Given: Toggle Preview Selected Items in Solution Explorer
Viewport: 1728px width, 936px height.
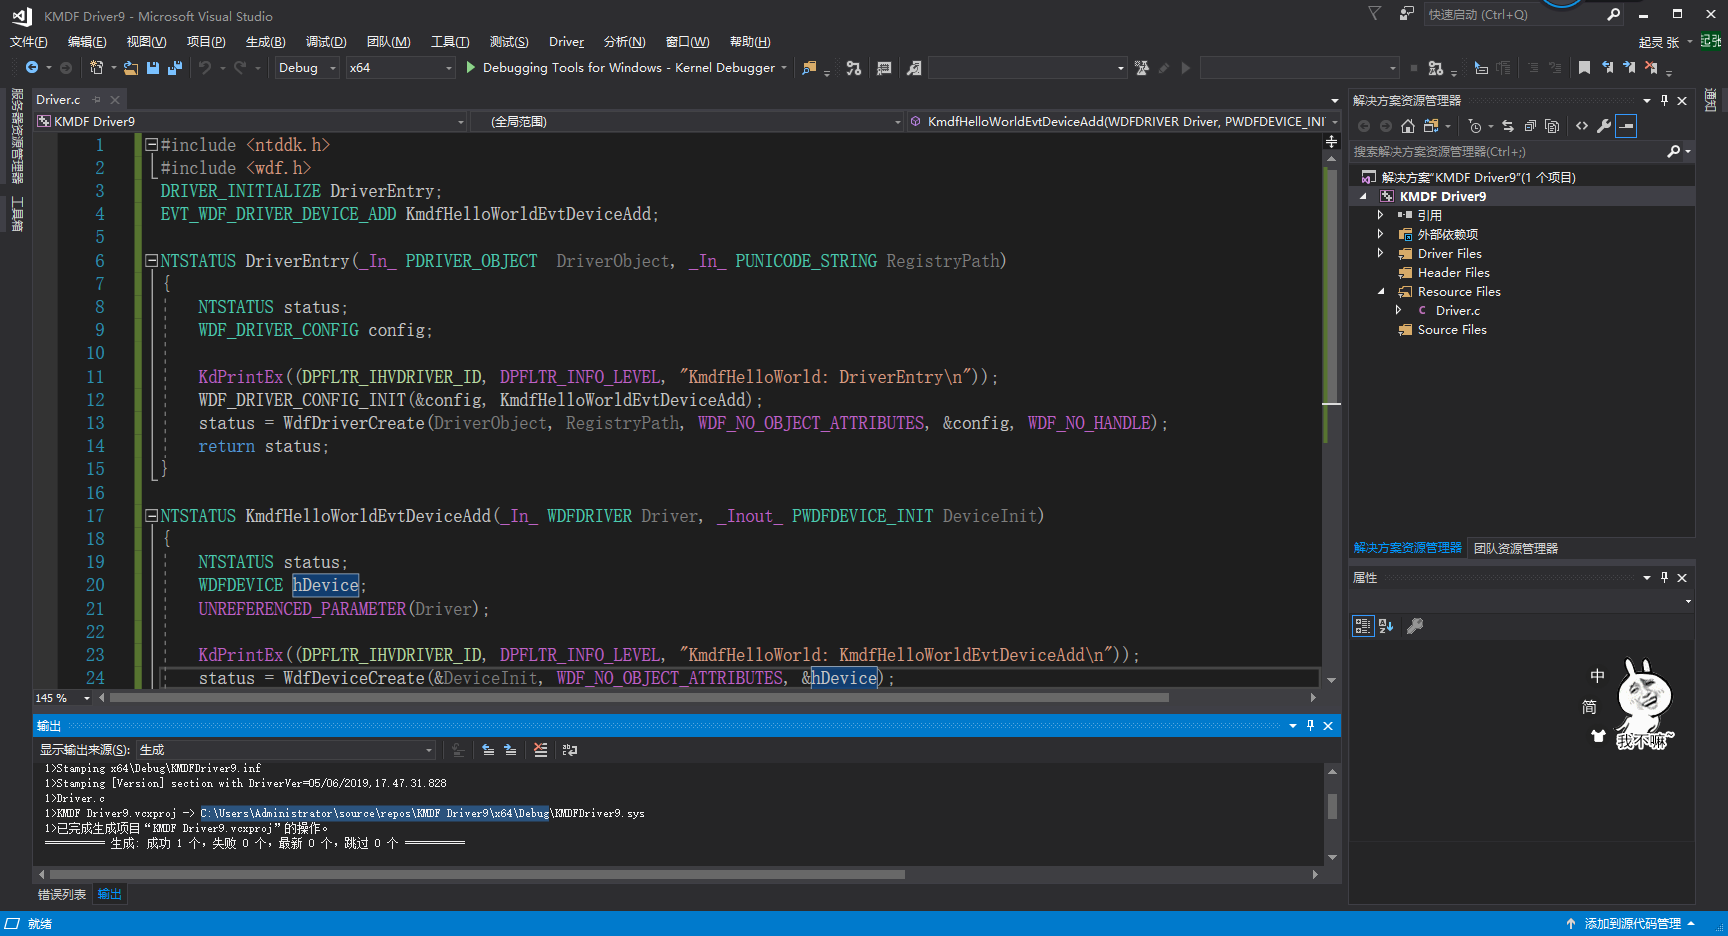Looking at the screenshot, I should (1626, 126).
